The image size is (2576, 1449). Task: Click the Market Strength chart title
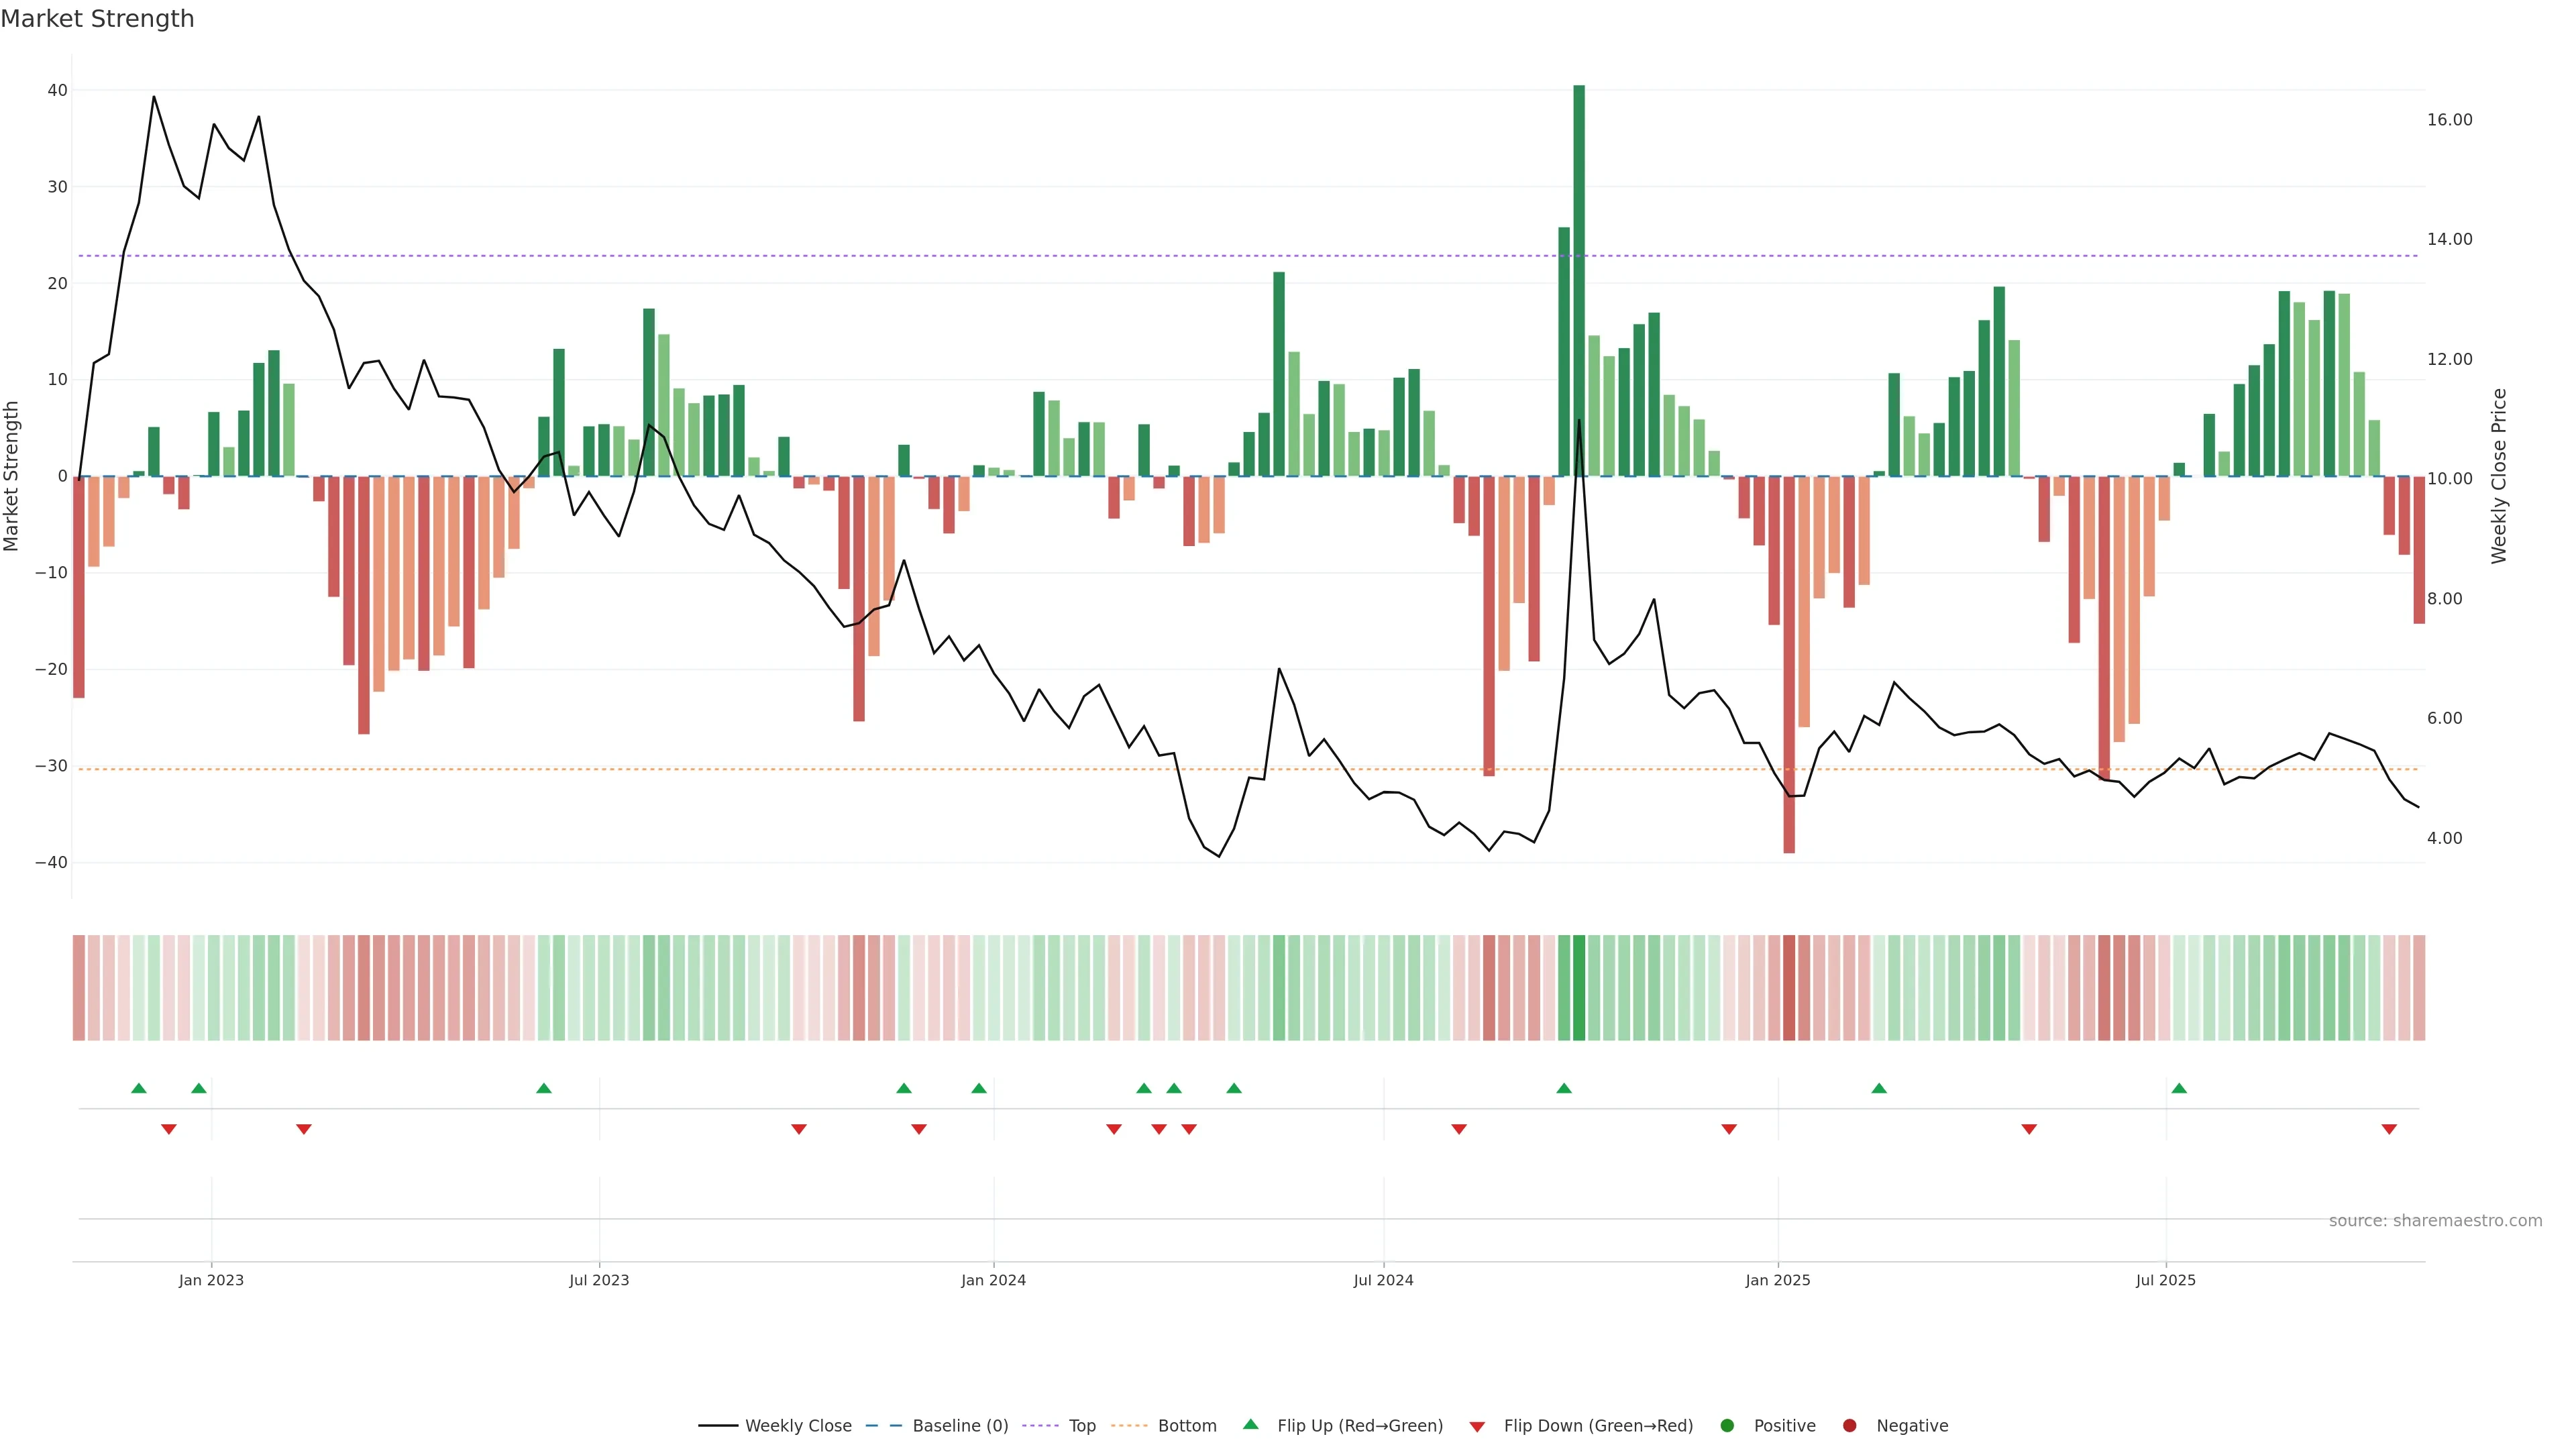tap(97, 19)
